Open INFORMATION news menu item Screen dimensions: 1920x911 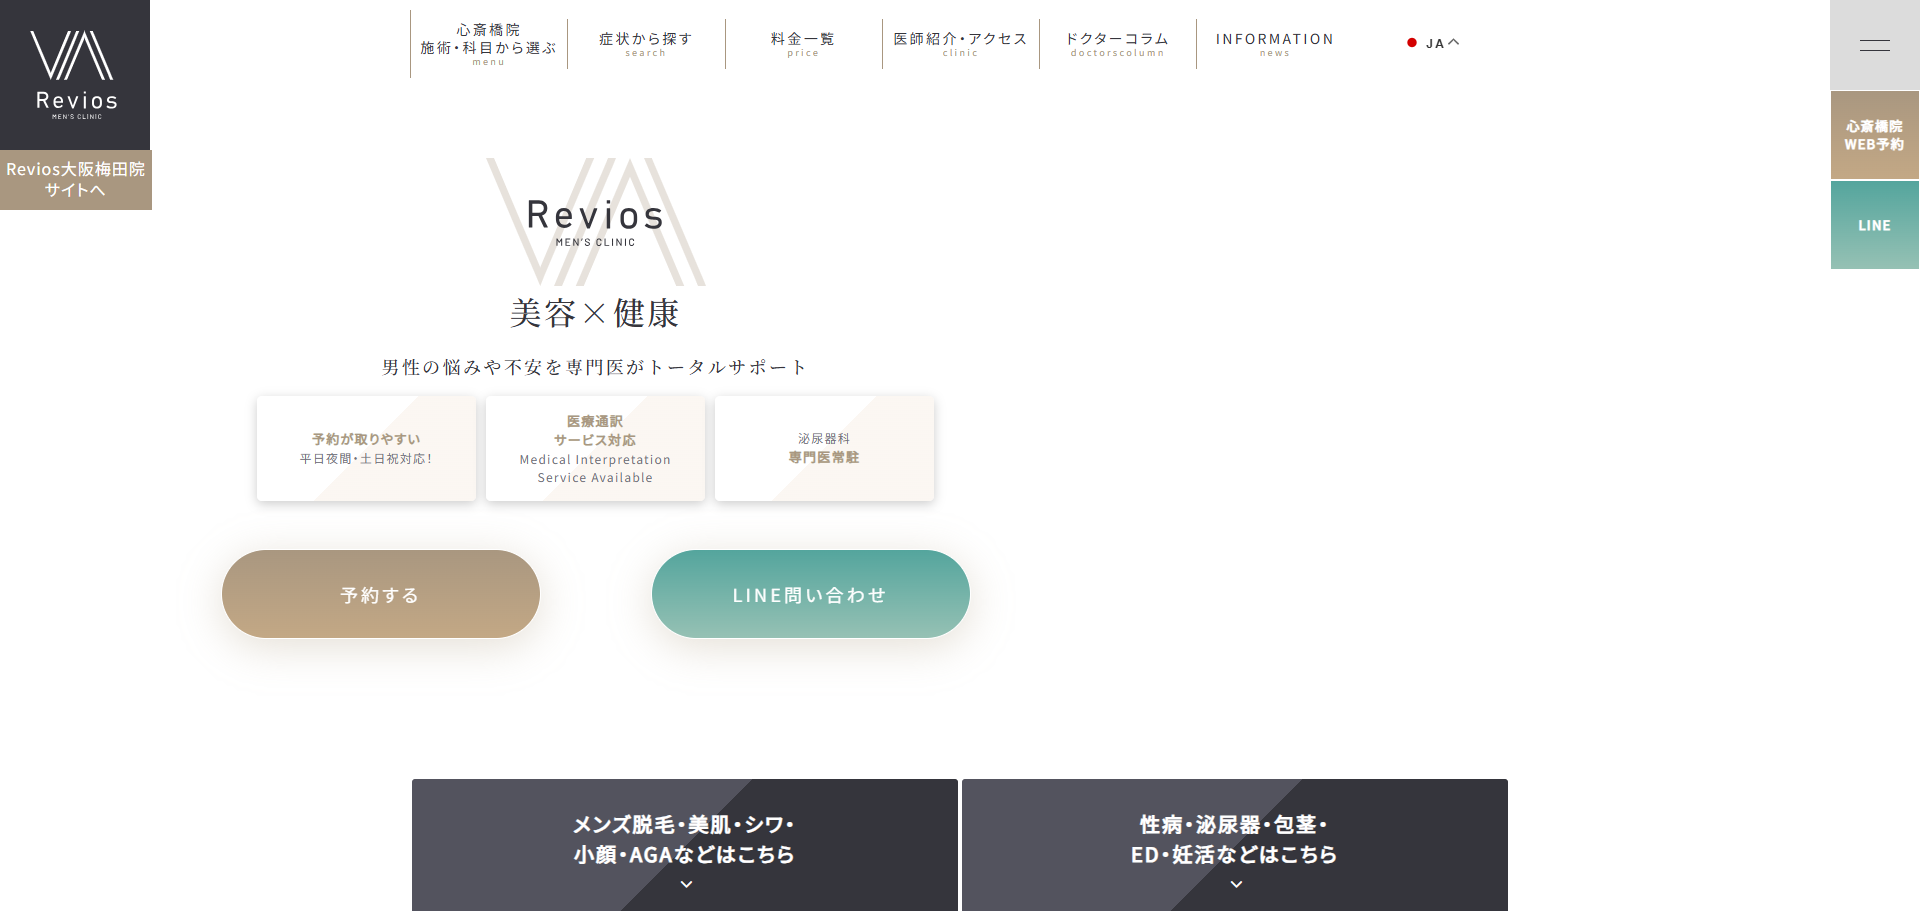point(1275,44)
